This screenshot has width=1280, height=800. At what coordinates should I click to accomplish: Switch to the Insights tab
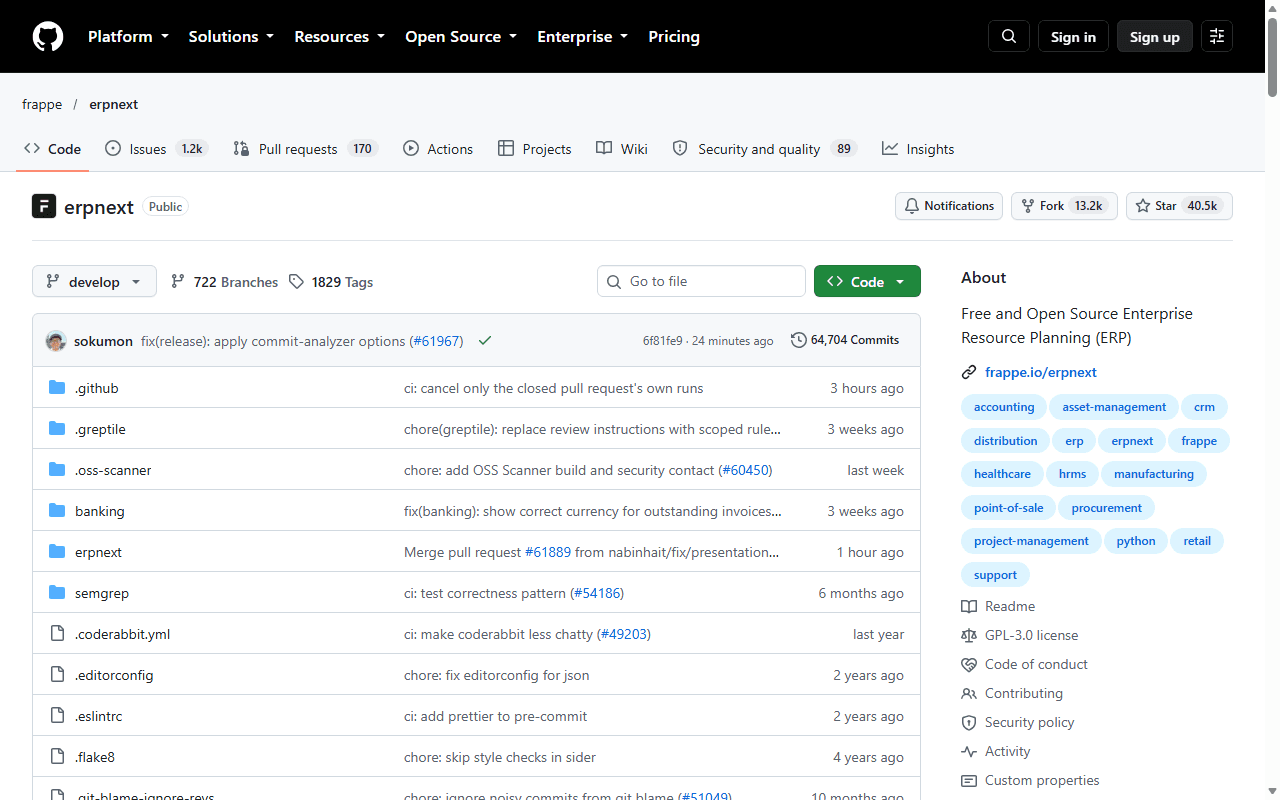tap(918, 149)
